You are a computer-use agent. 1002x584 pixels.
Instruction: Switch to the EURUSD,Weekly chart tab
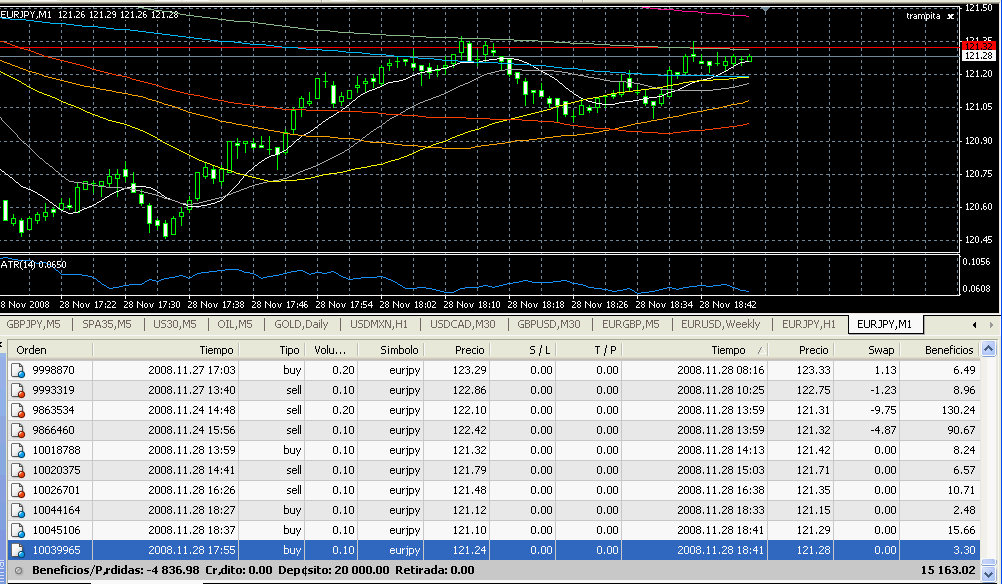click(x=720, y=324)
